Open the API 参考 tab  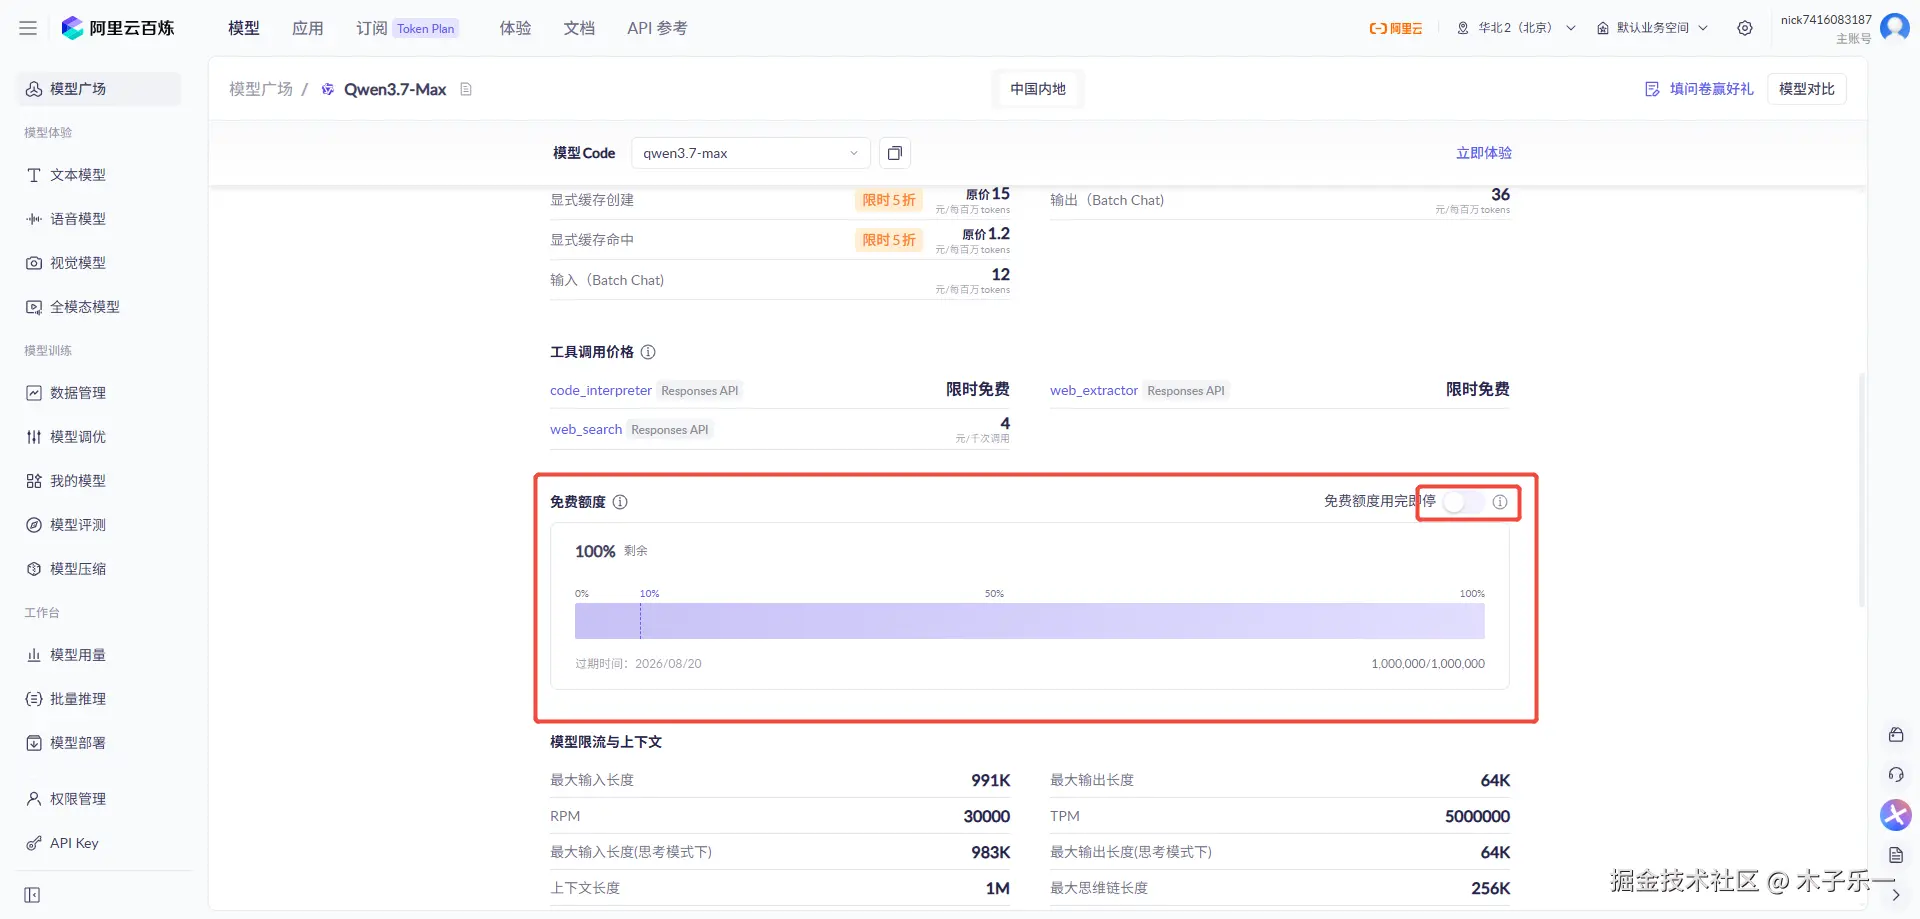(x=657, y=28)
